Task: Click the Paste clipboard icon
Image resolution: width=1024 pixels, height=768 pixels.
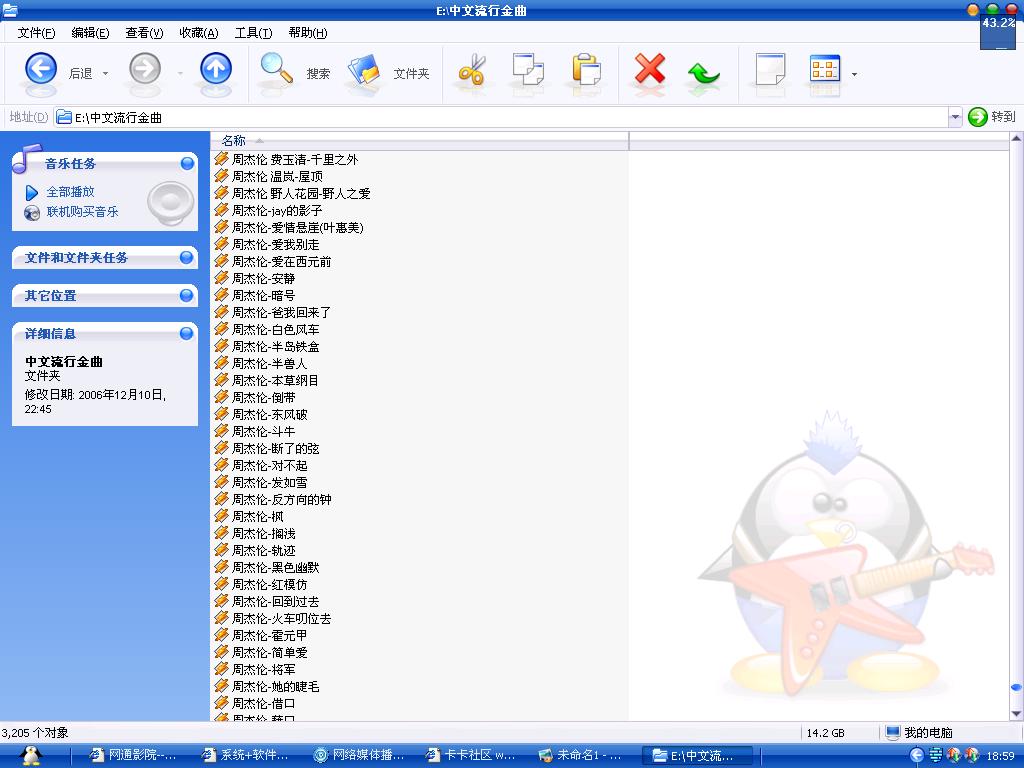Action: click(586, 70)
